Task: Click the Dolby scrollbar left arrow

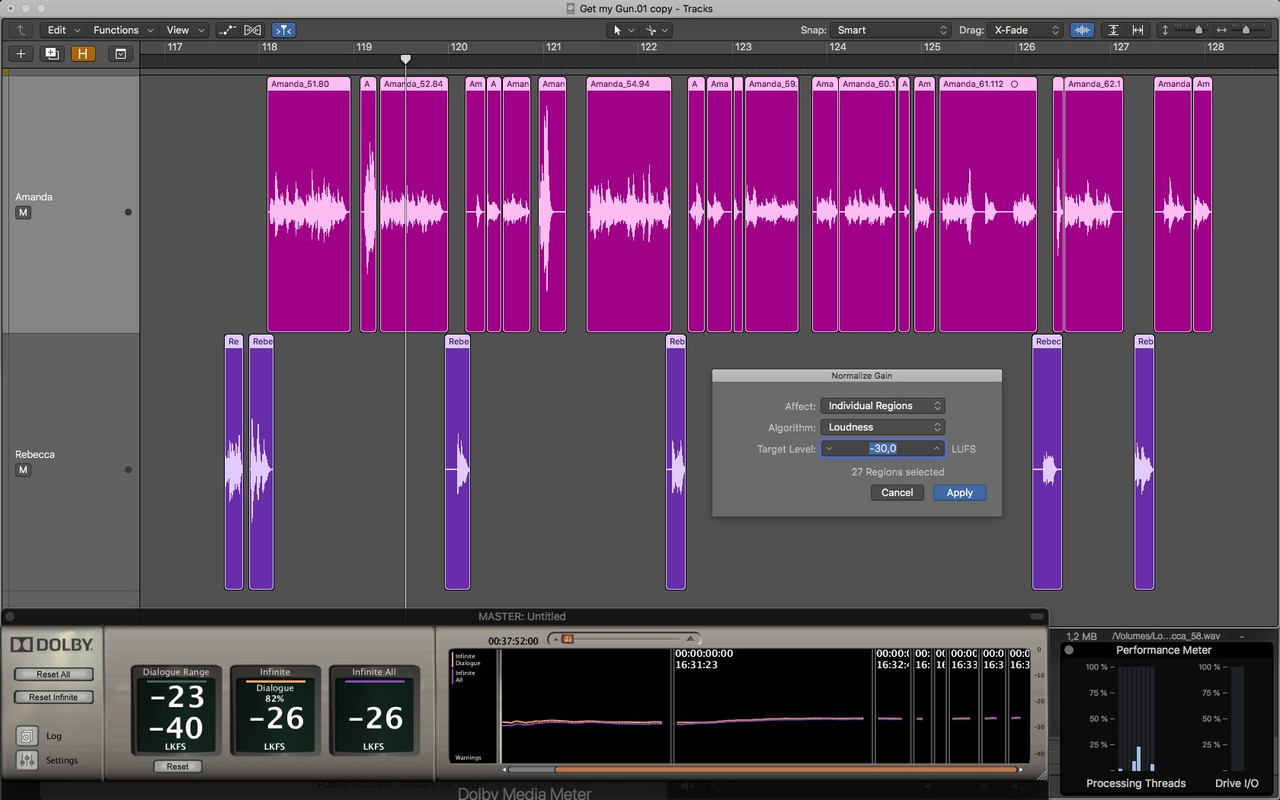Action: [x=504, y=770]
